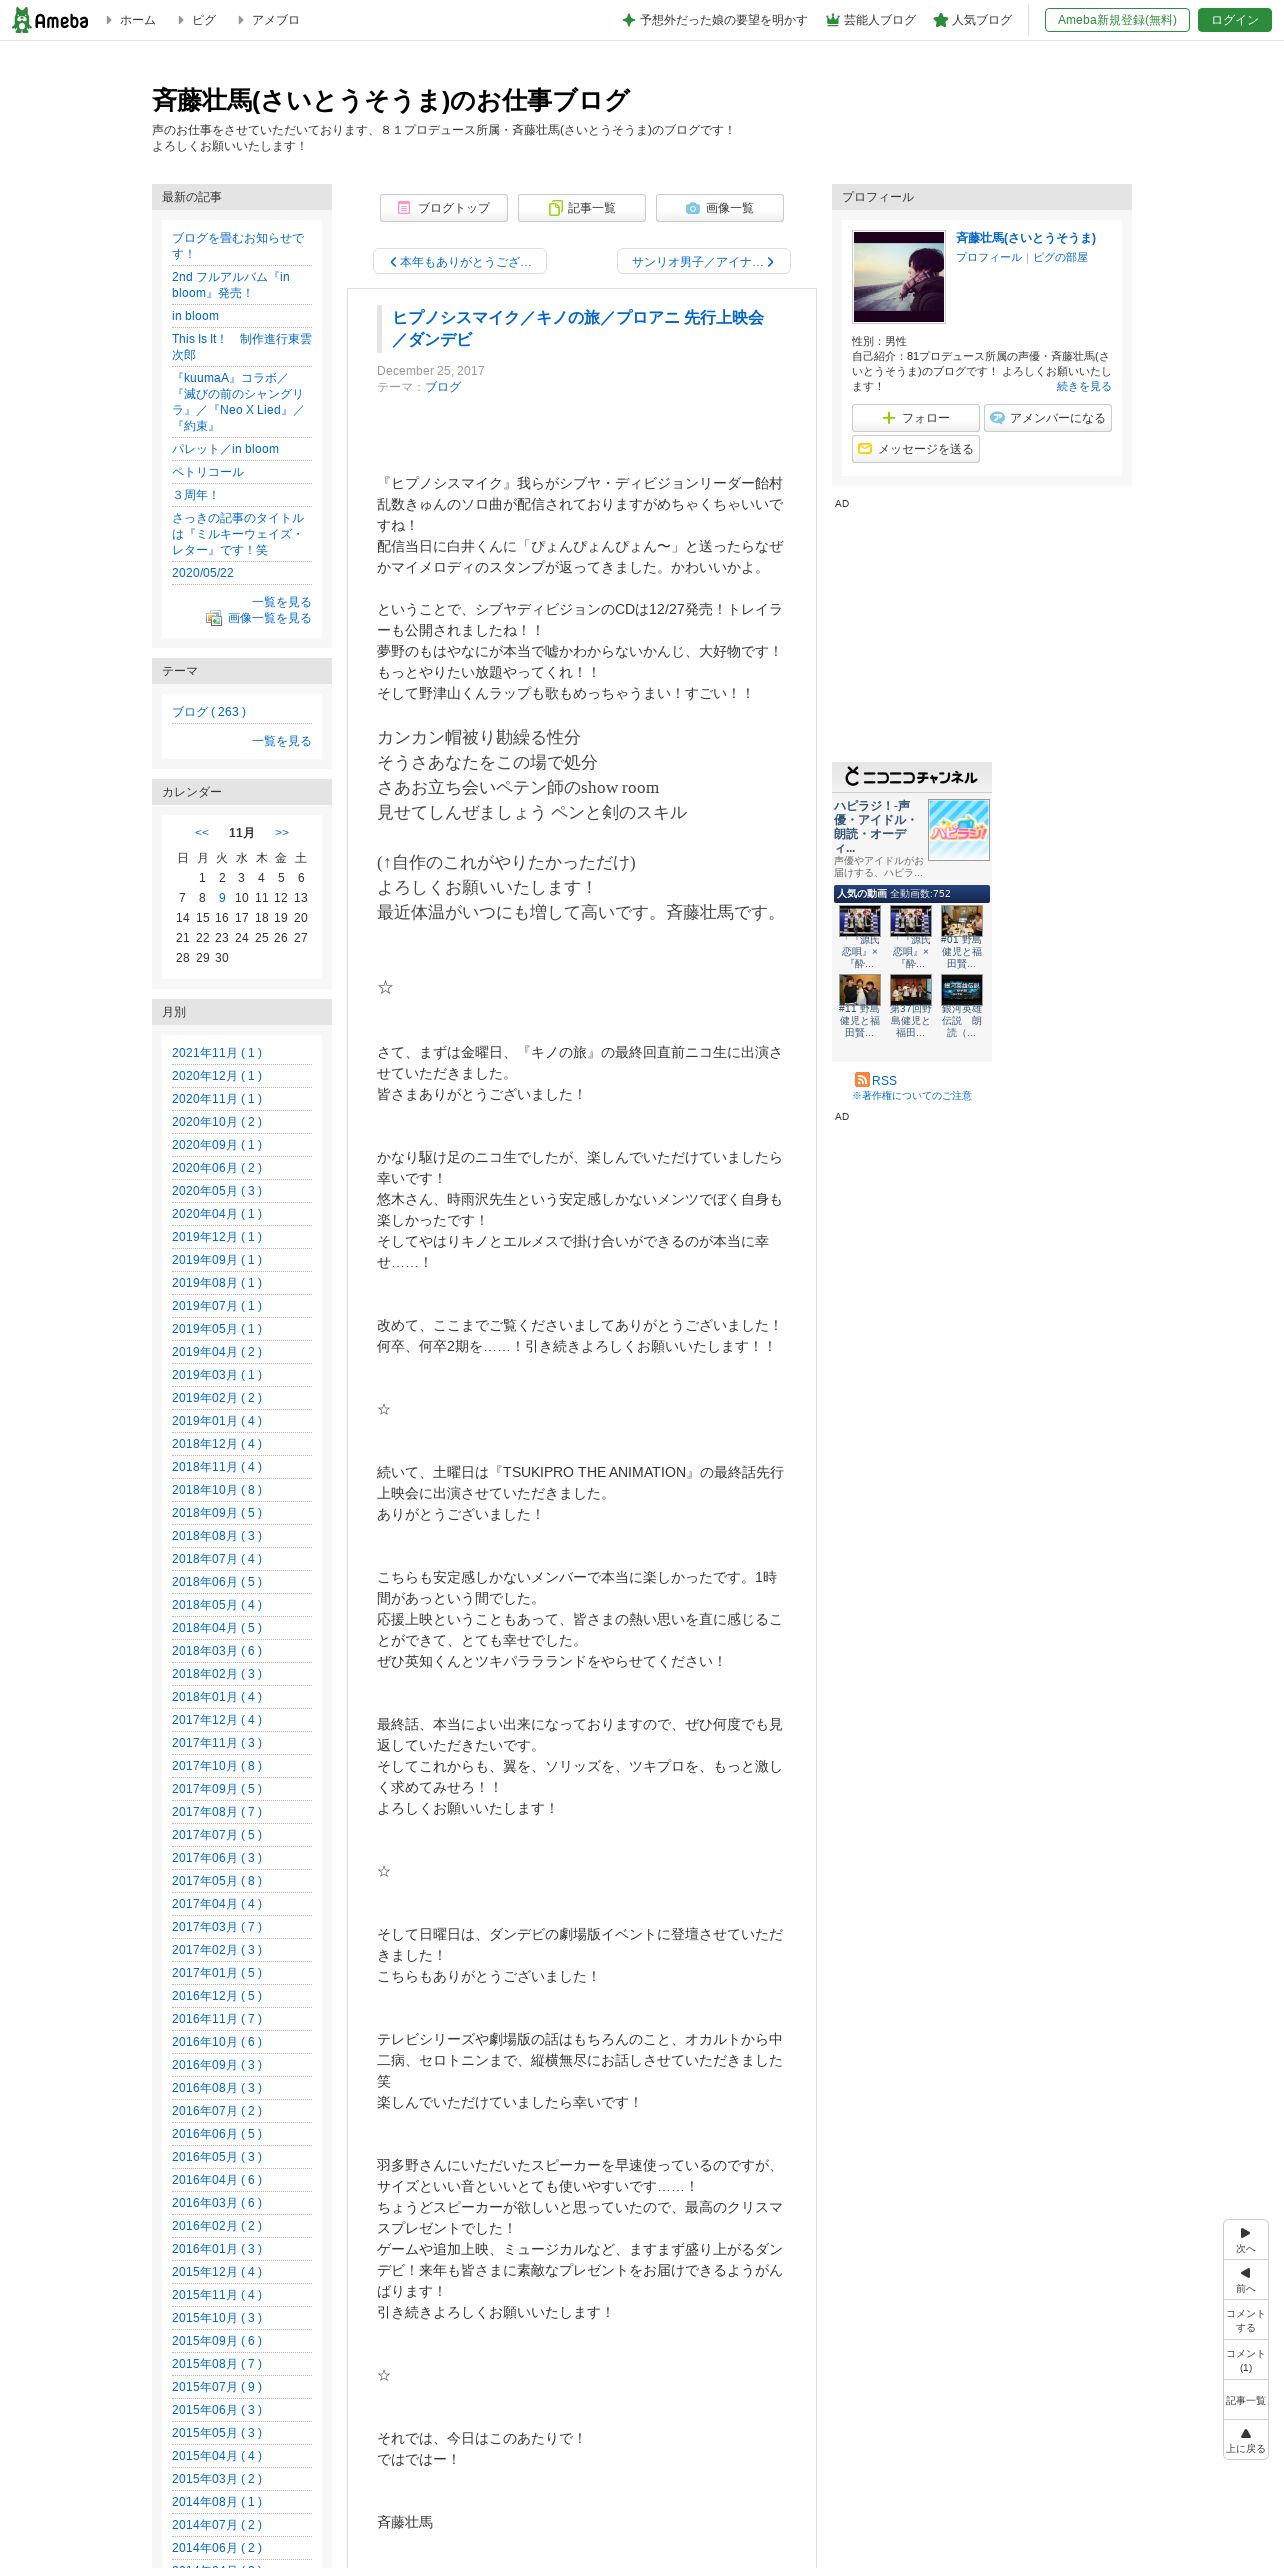The image size is (1284, 2568).
Task: Open the ブログ theme link under the date
Action: [443, 387]
